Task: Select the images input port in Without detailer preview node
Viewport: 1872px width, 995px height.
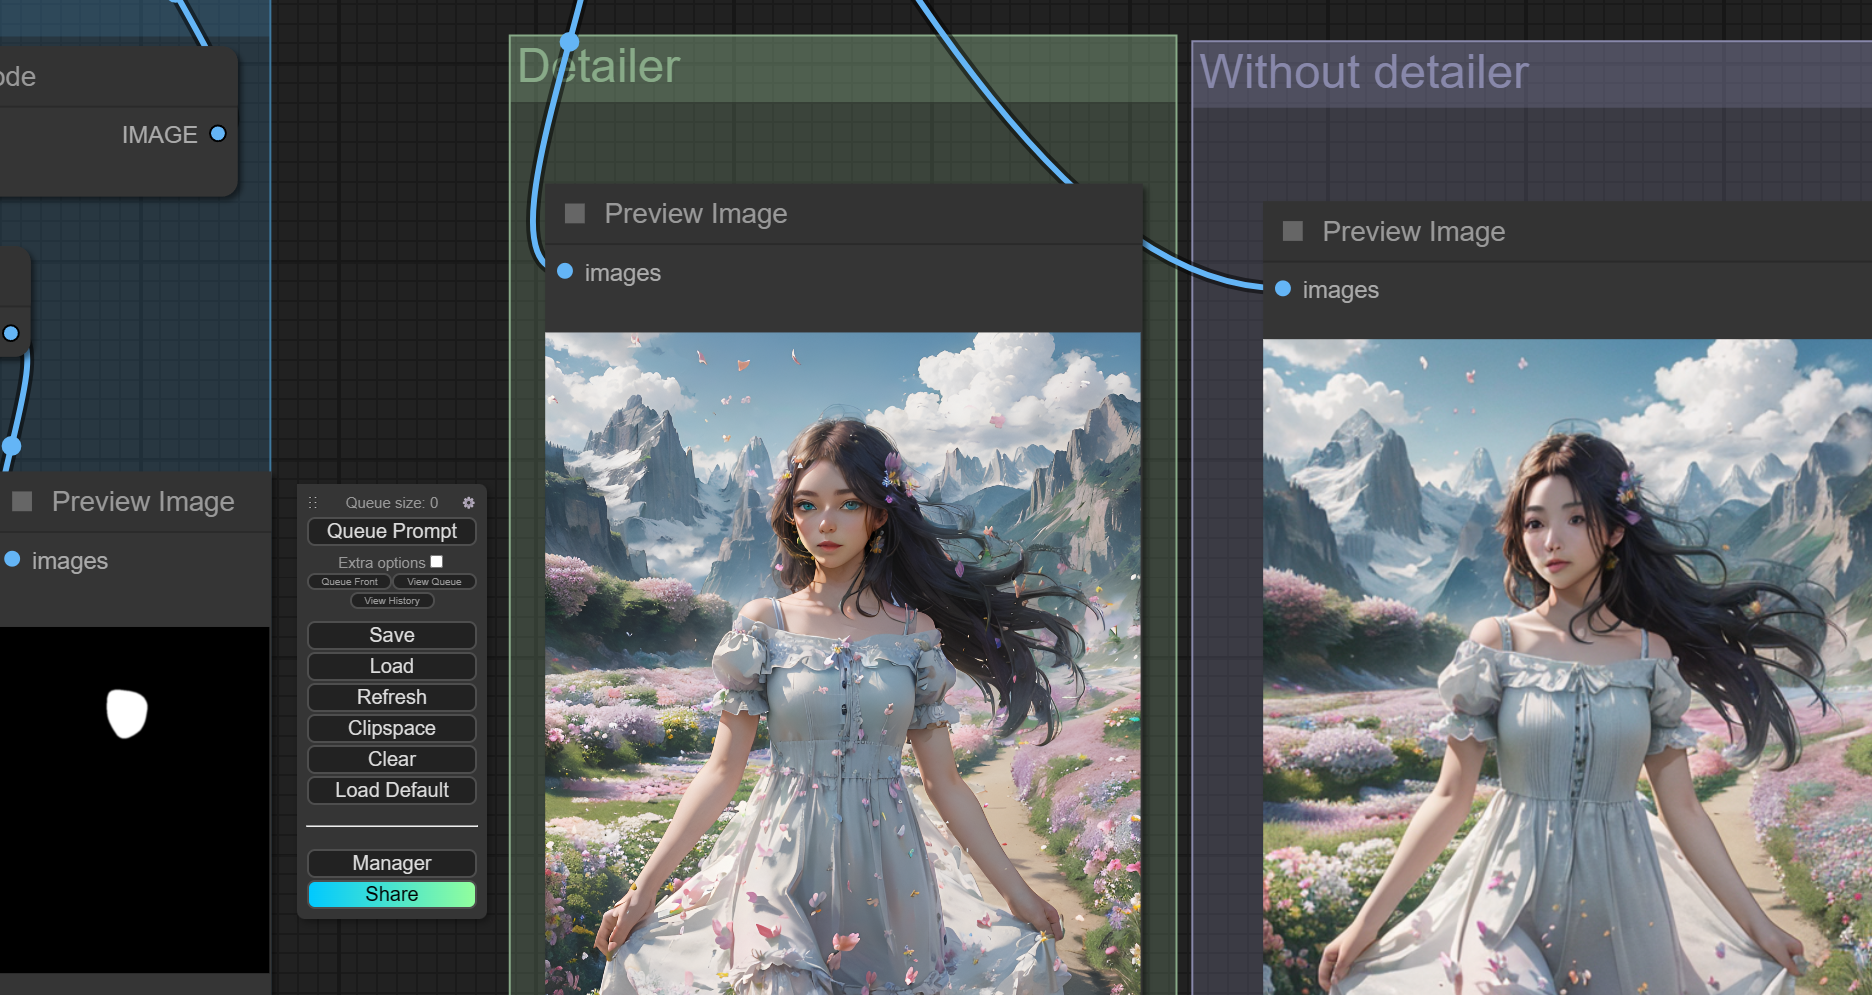Action: click(x=1283, y=289)
